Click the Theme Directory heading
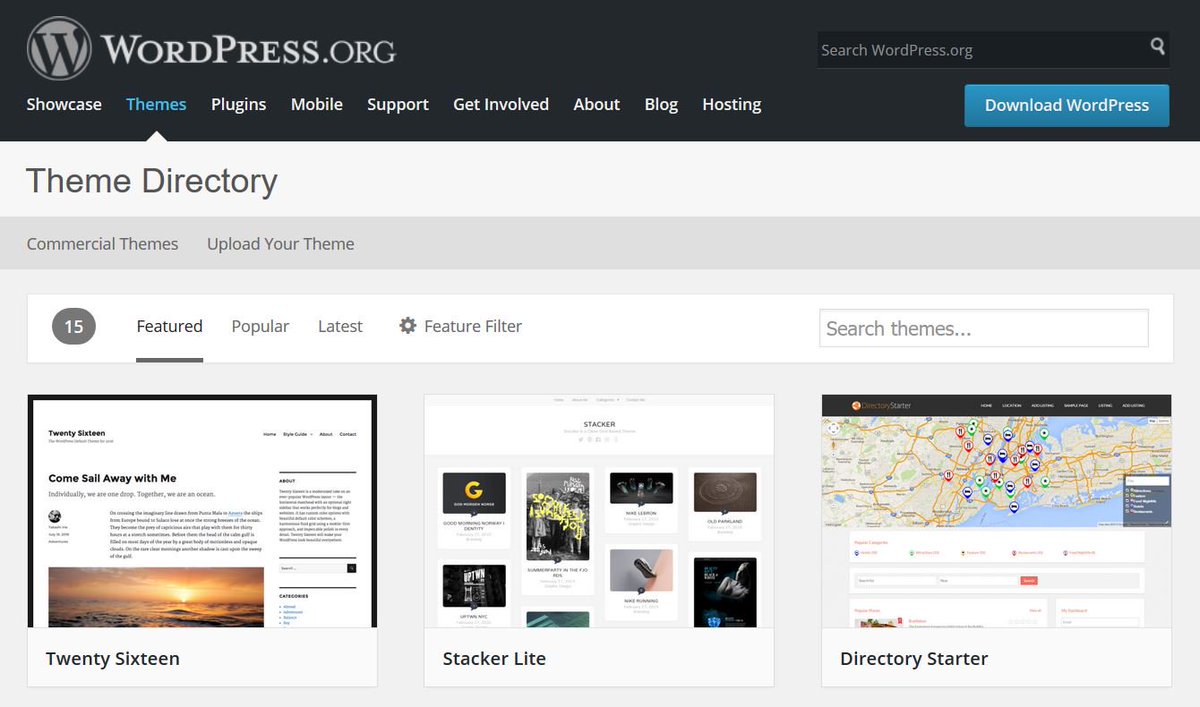The height and width of the screenshot is (707, 1200). click(152, 180)
